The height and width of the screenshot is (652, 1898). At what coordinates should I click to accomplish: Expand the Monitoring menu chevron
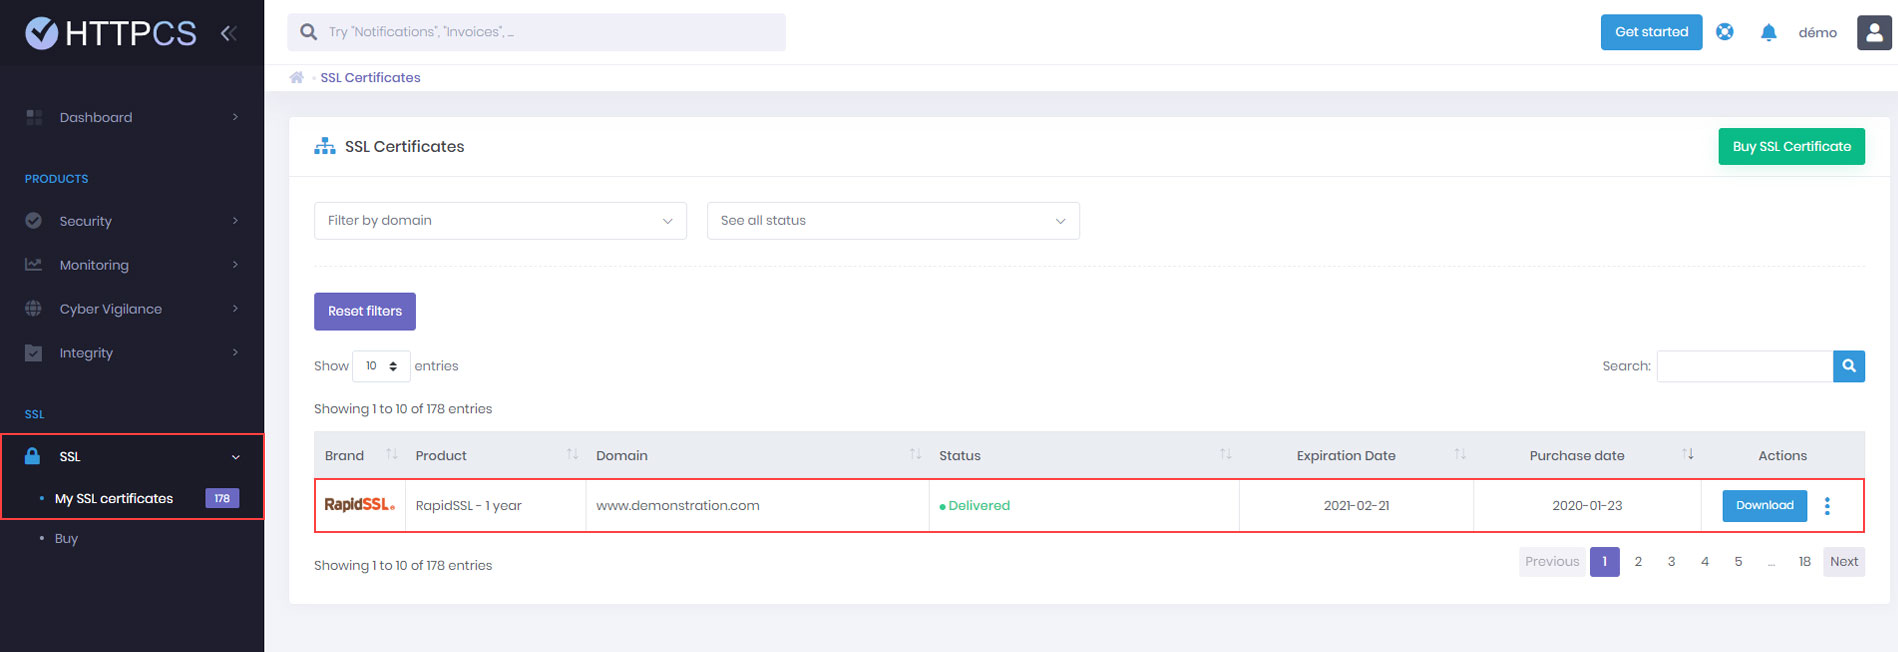pyautogui.click(x=236, y=264)
